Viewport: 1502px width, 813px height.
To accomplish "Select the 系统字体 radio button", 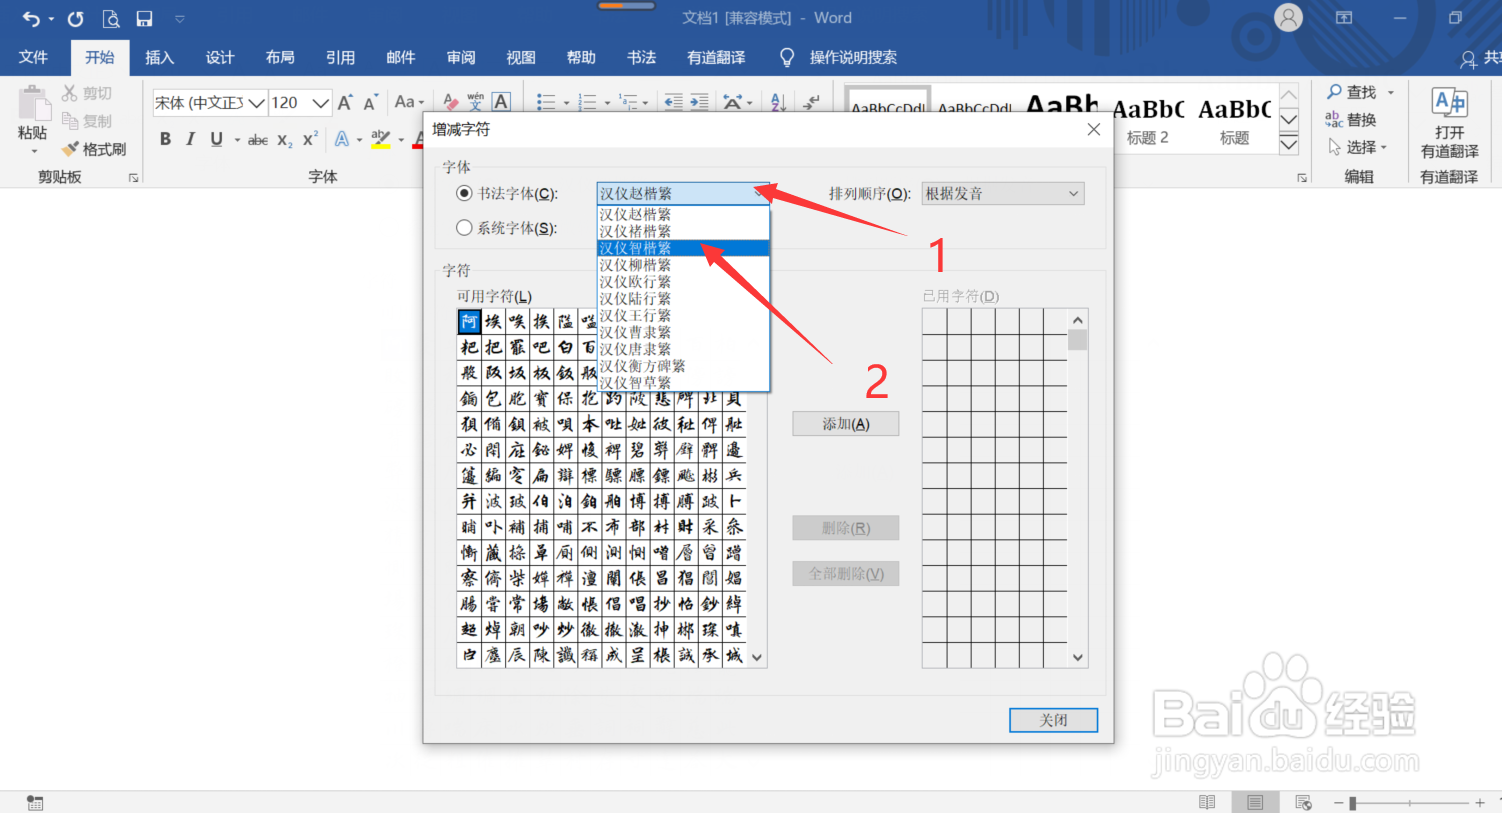I will (x=464, y=228).
